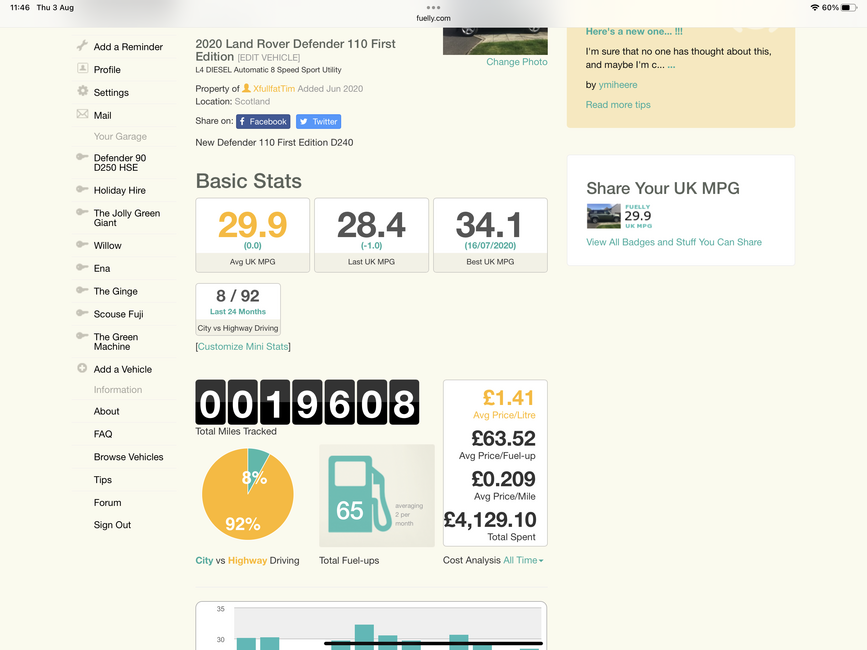Go to Browse Vehicles

128,457
